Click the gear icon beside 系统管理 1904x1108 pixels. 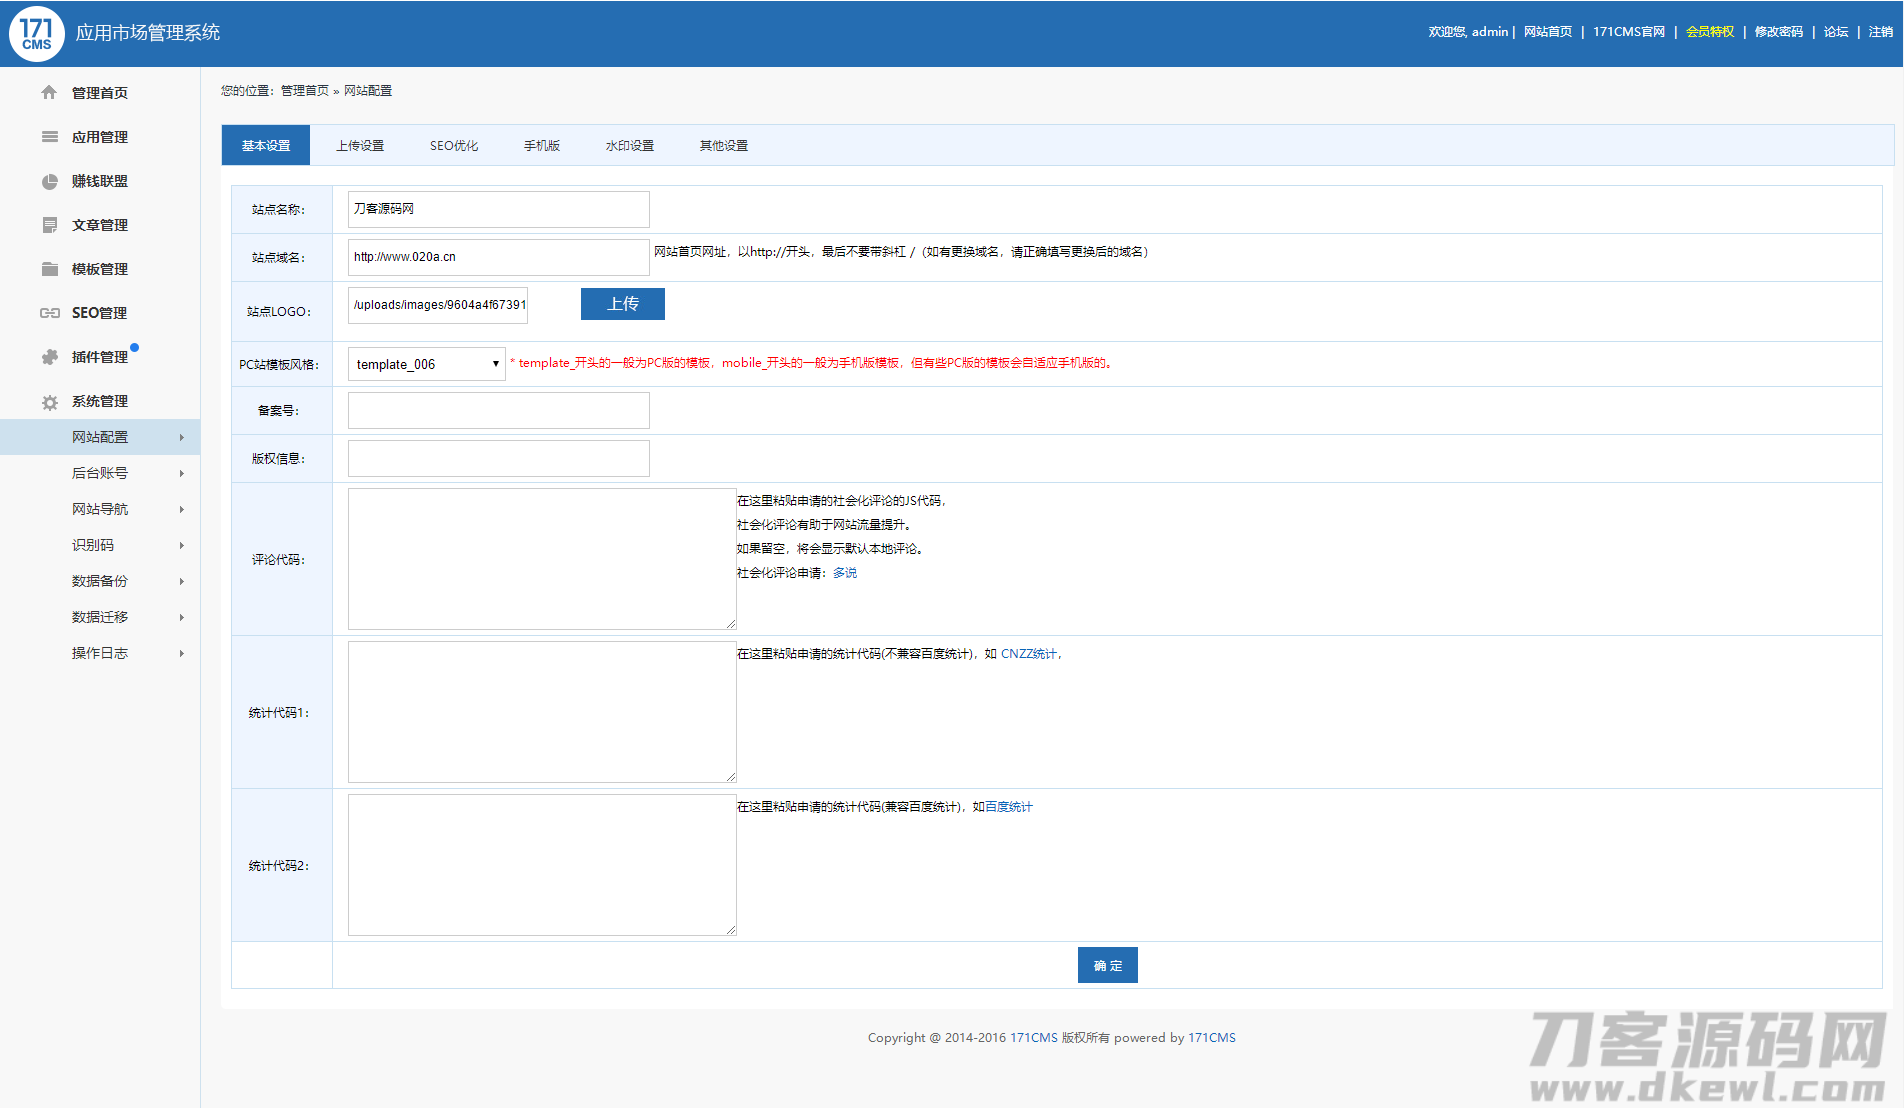[x=49, y=402]
